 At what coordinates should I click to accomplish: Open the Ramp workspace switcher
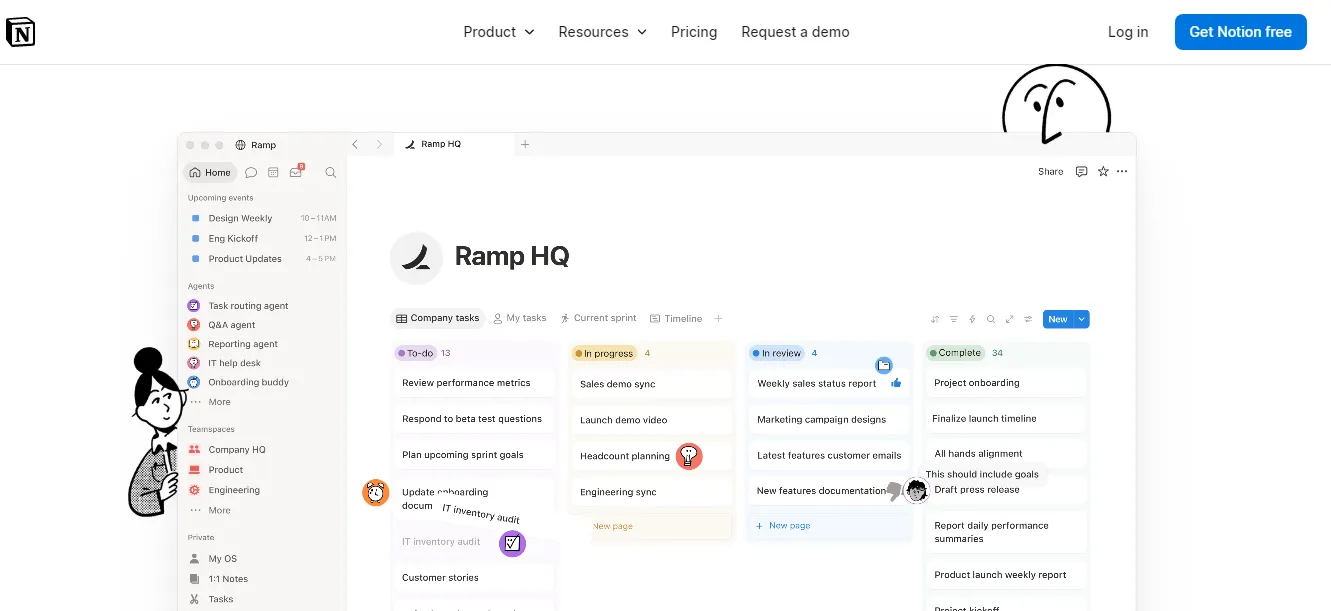tap(255, 145)
